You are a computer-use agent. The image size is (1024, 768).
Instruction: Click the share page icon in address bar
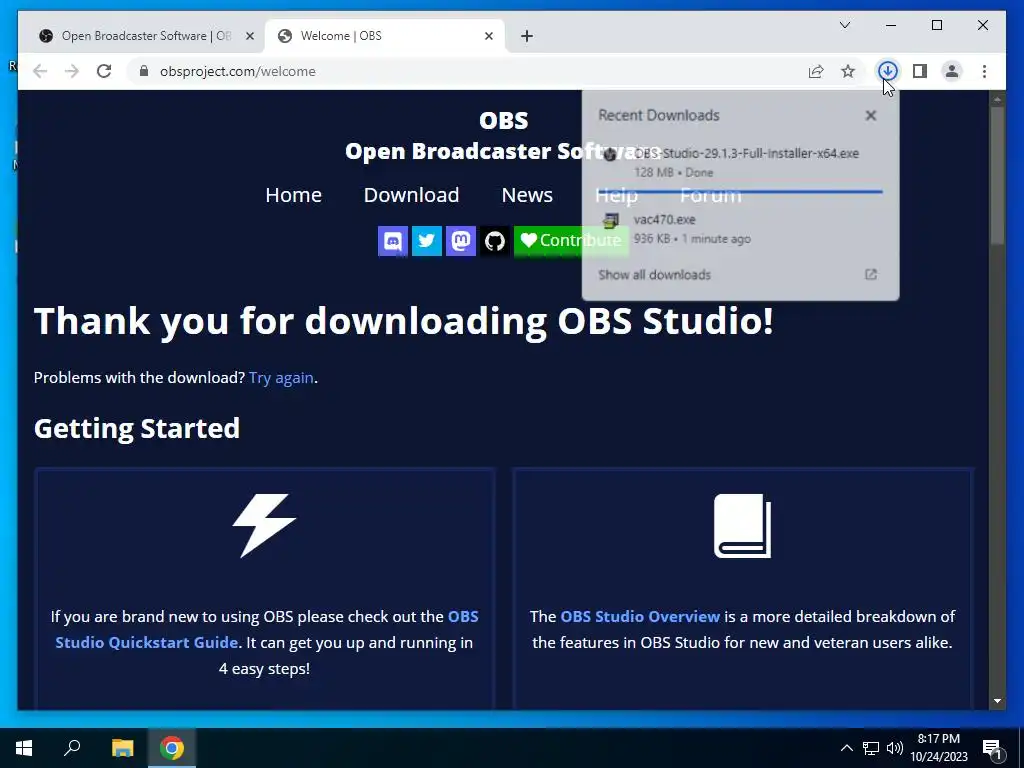click(x=816, y=71)
